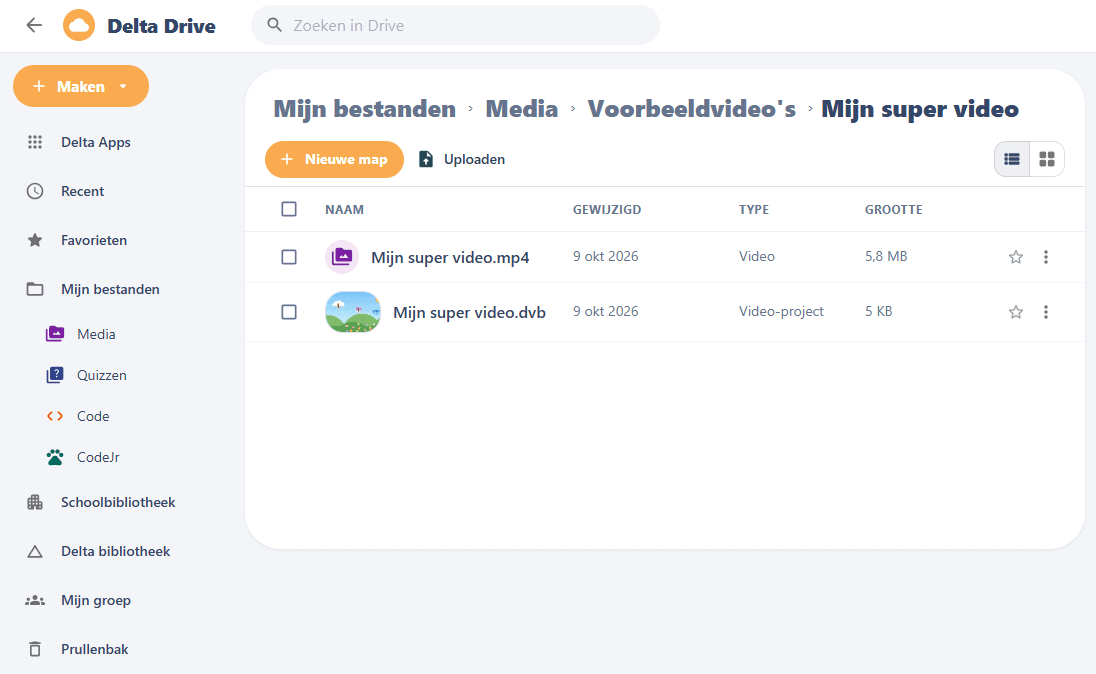1096x674 pixels.
Task: Expand the Maken dropdown arrow
Action: [x=123, y=86]
